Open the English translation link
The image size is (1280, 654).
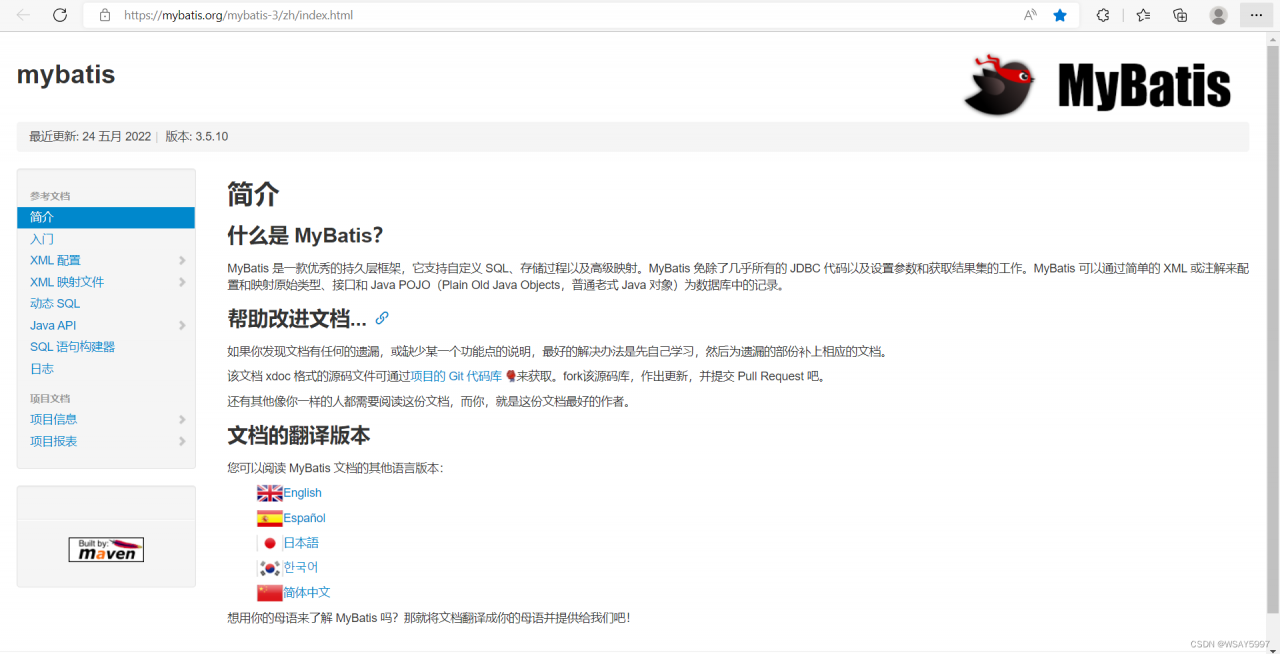coord(302,493)
